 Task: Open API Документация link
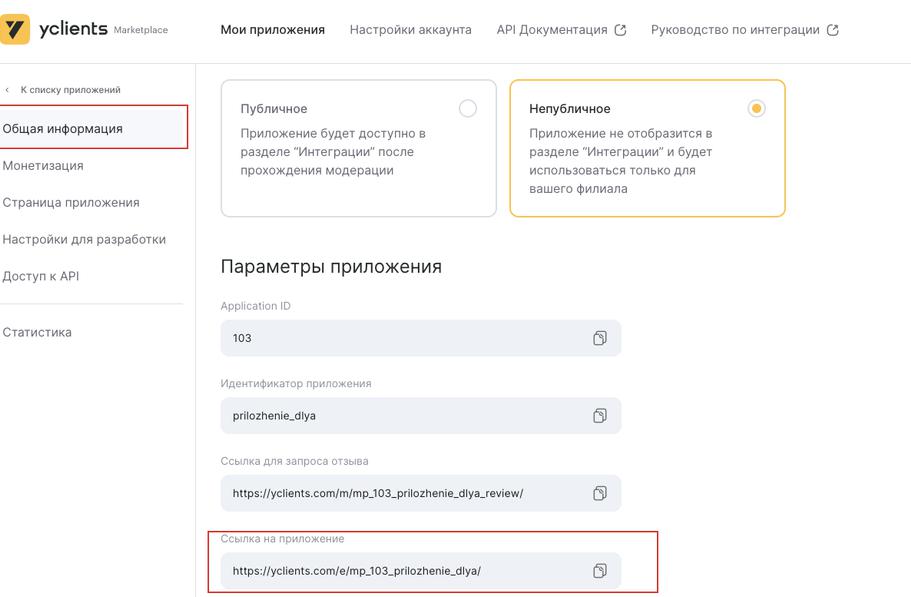pos(552,30)
